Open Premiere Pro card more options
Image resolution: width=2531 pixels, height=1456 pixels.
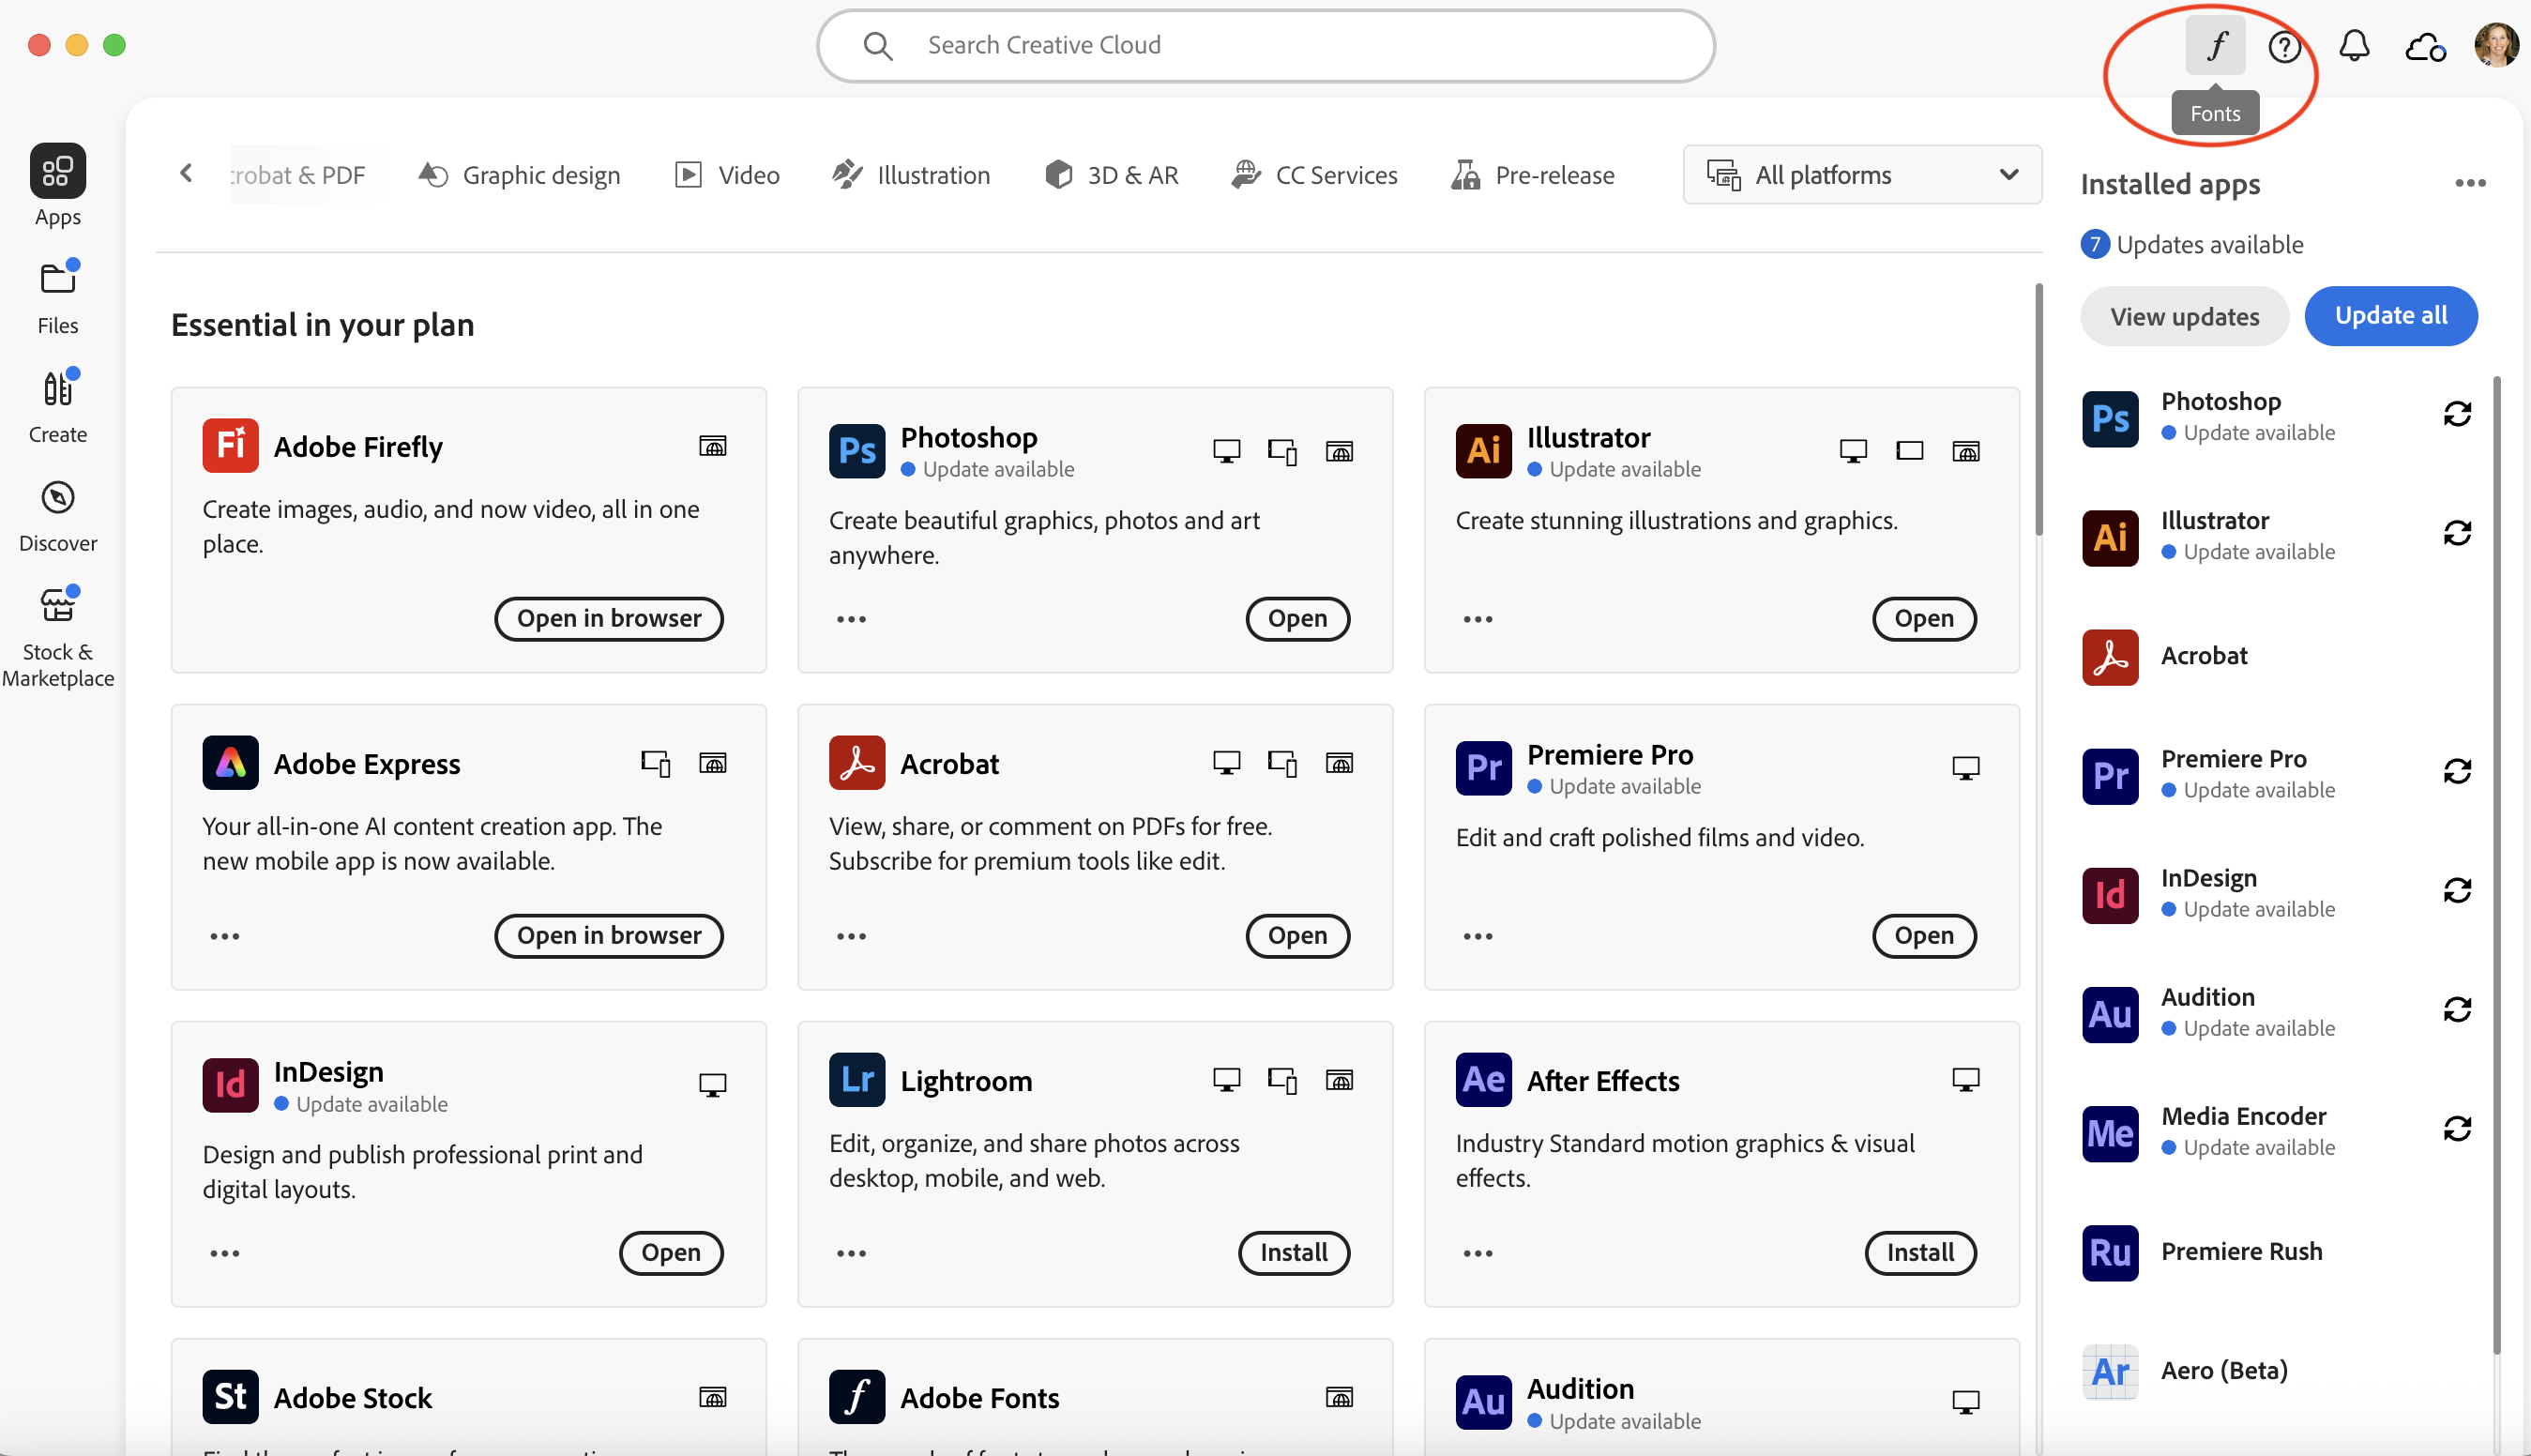click(1477, 937)
